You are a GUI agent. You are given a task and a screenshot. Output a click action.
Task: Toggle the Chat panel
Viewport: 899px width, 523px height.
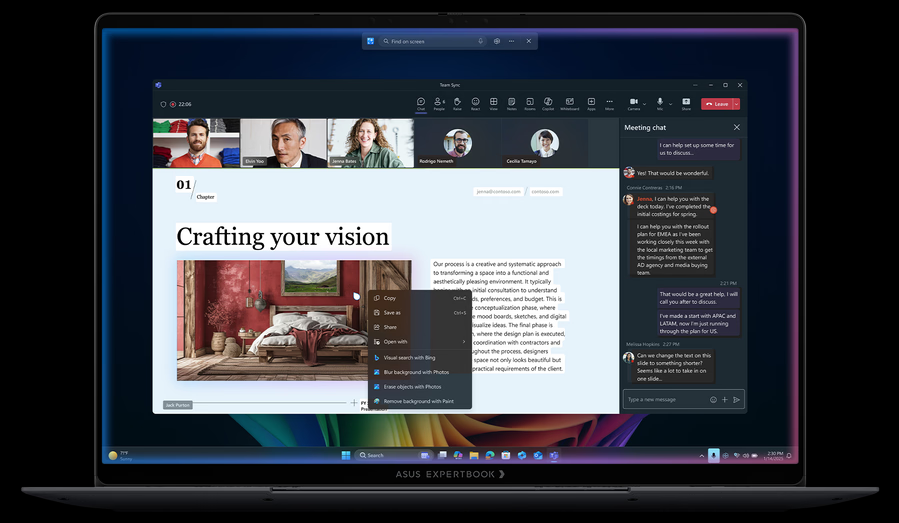tap(421, 102)
